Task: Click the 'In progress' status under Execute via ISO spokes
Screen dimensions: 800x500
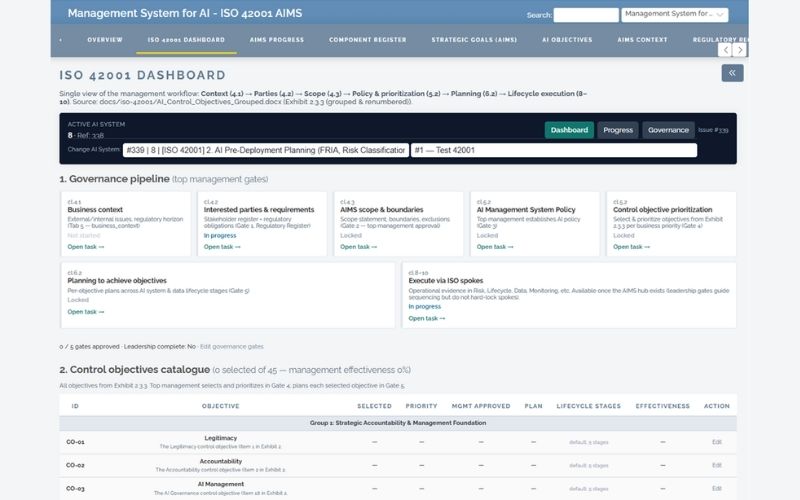Action: 424,307
